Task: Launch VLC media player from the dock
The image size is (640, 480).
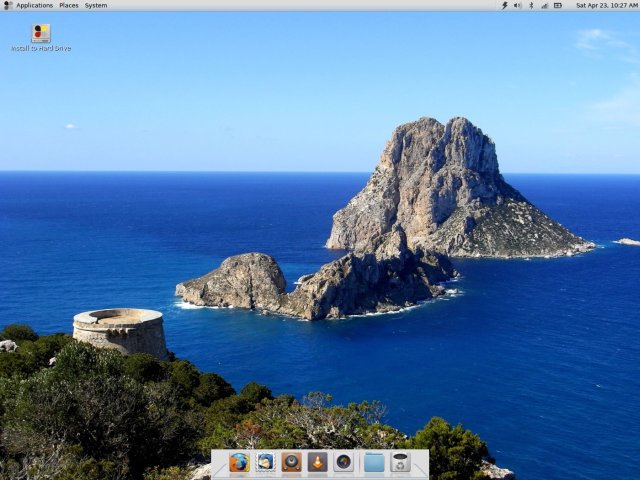Action: pos(318,462)
